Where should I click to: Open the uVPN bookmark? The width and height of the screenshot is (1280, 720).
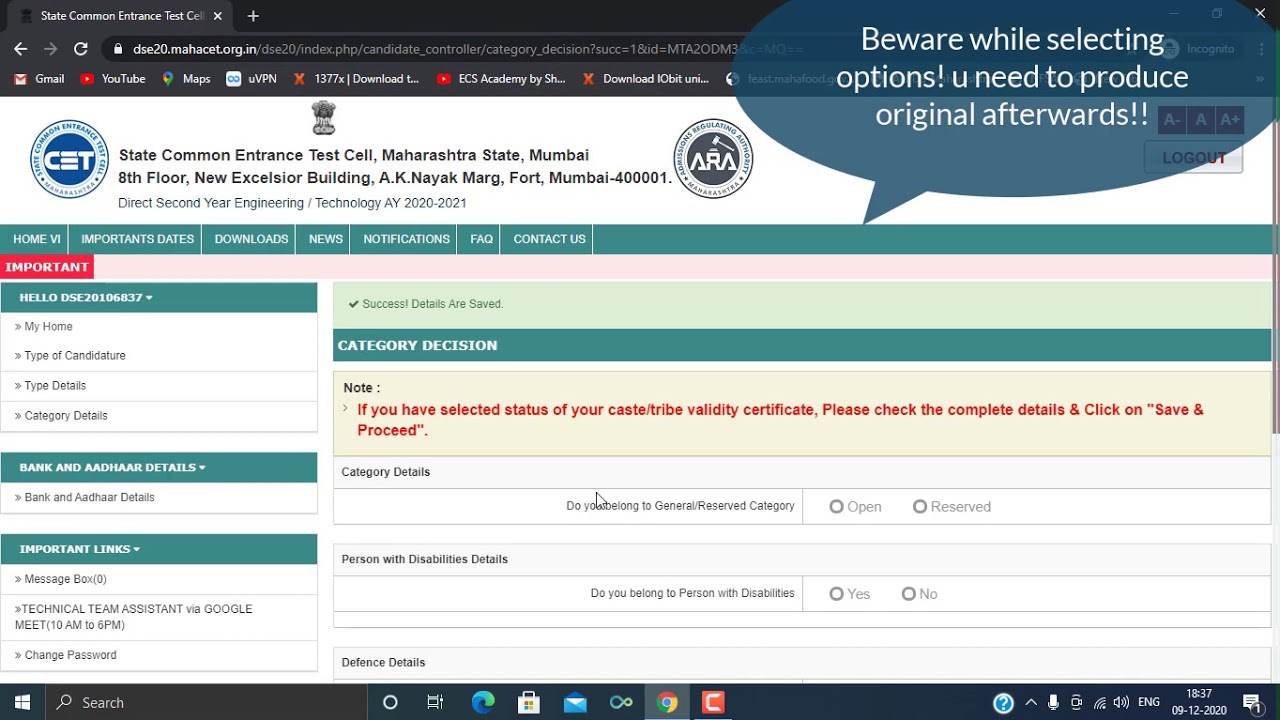coord(252,79)
